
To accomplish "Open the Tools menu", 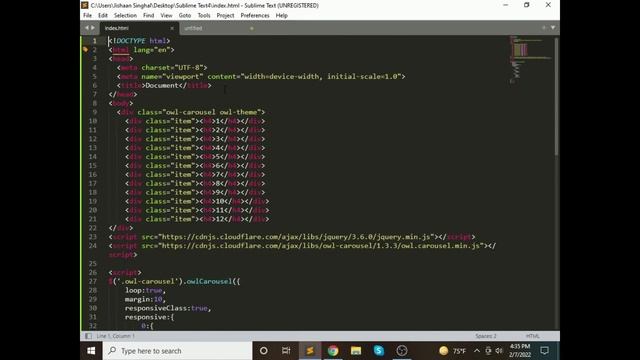I will pyautogui.click(x=204, y=16).
